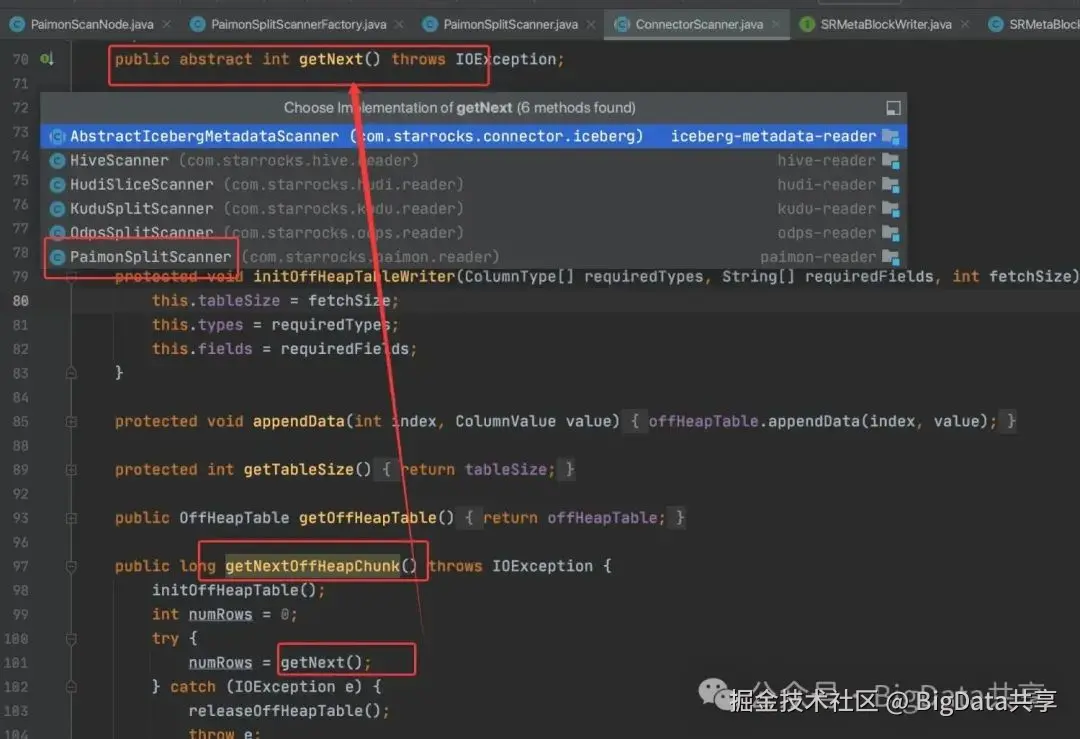Image resolution: width=1080 pixels, height=739 pixels.
Task: Switch to the SRMetaBlockWriter.java tab
Action: (886, 24)
